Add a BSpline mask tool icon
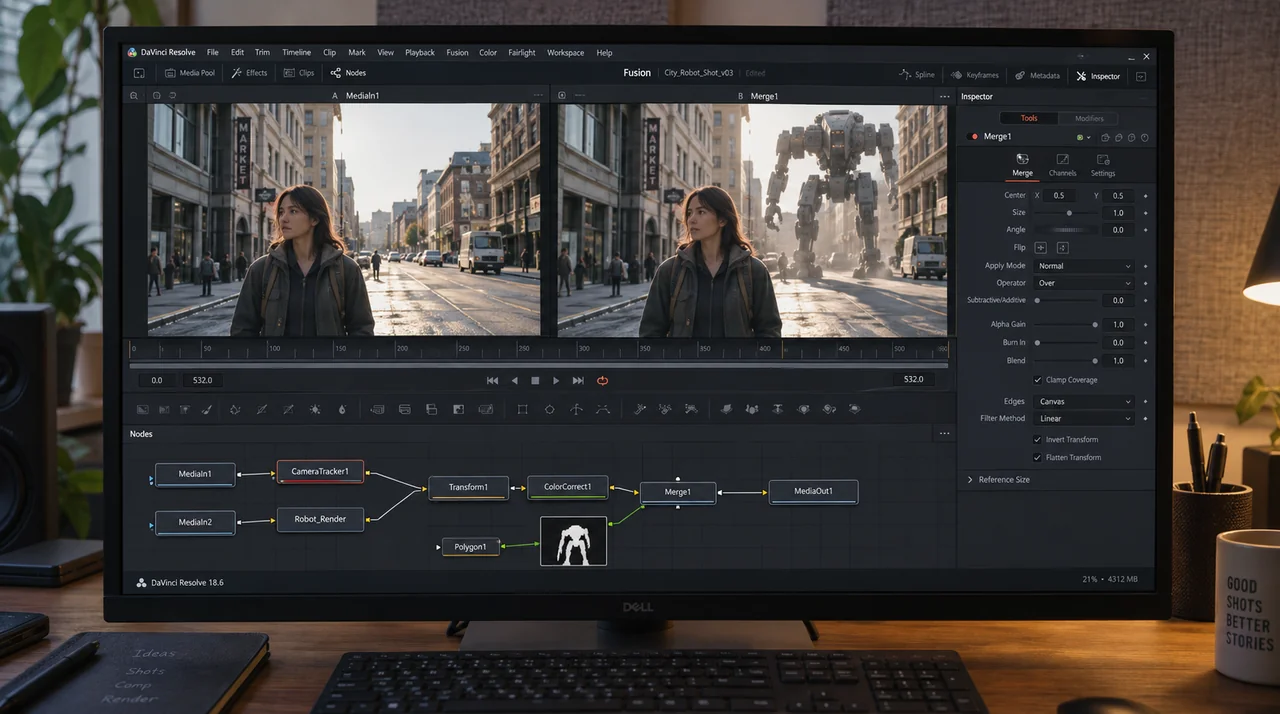The height and width of the screenshot is (714, 1280). coord(603,409)
